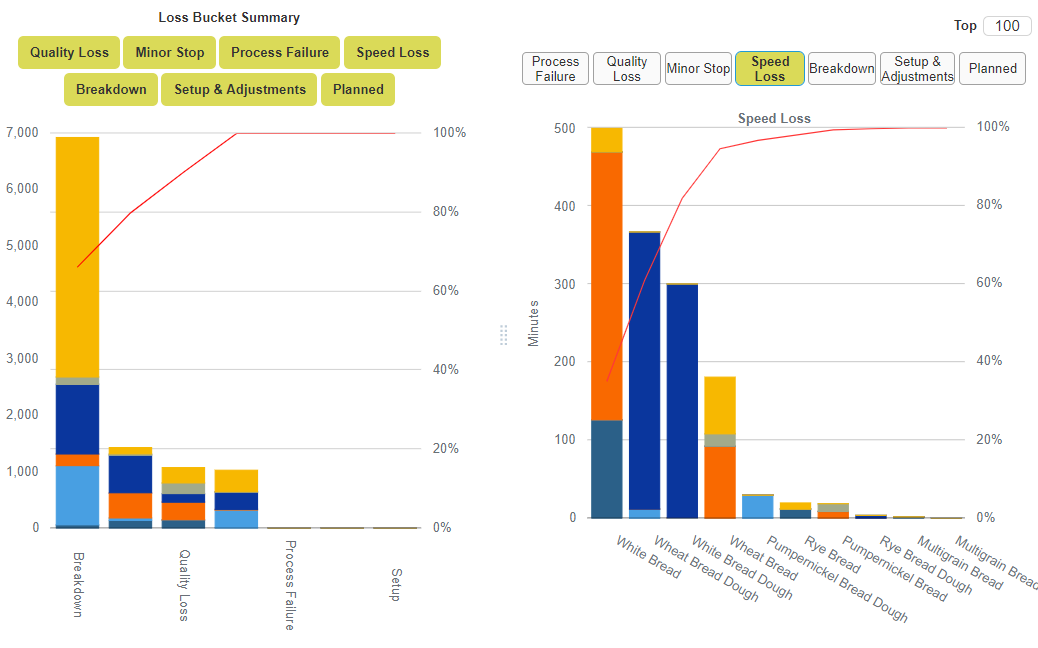This screenshot has width=1038, height=648.
Task: Select yellow Breakdown button under Loss Bucket Summary
Action: pos(111,89)
